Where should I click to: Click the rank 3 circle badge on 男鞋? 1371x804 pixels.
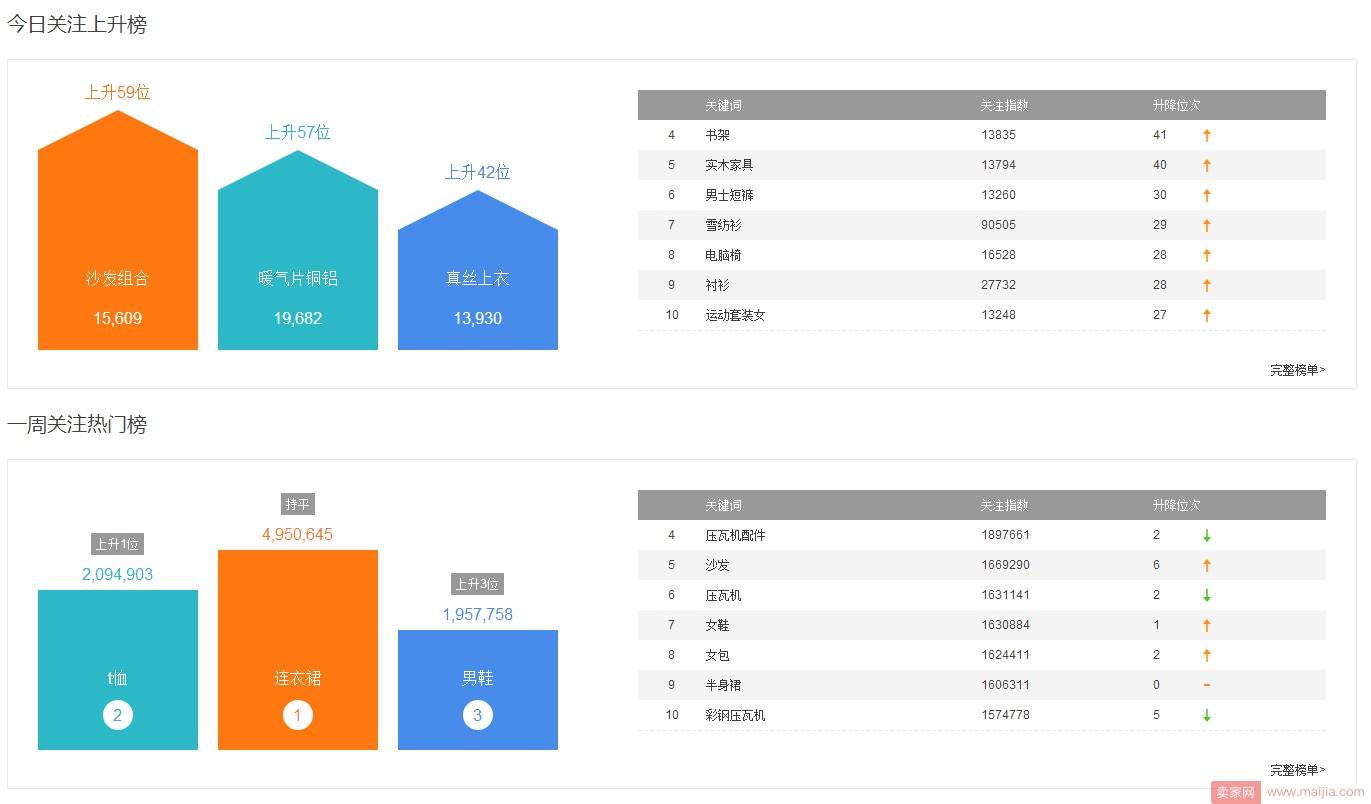(478, 715)
